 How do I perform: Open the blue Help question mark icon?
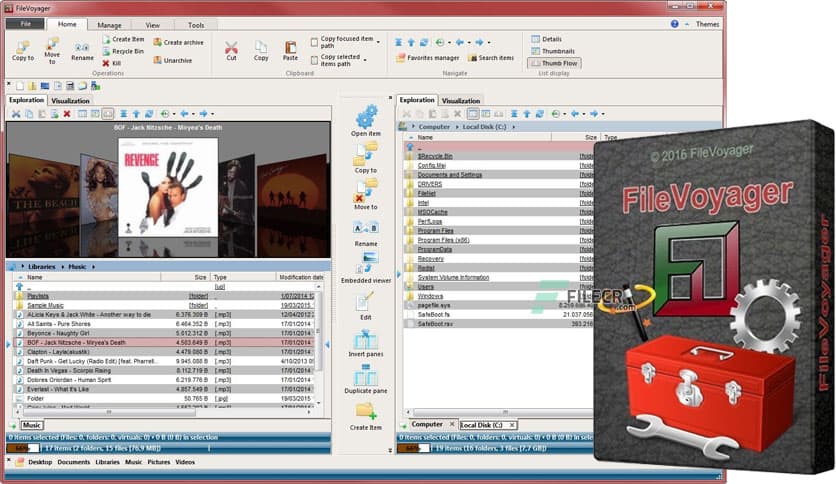674,24
